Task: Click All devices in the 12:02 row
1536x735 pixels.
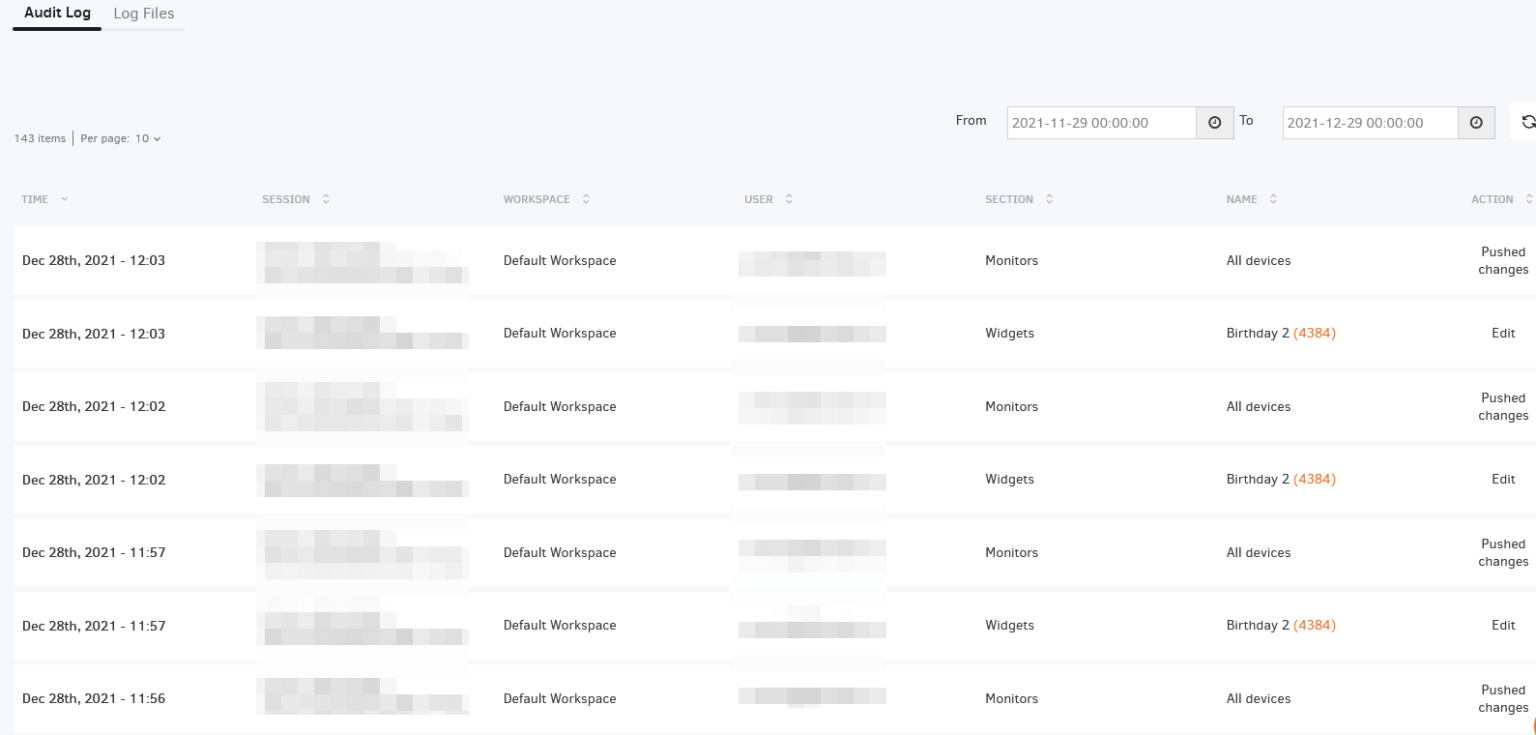Action: click(1259, 407)
